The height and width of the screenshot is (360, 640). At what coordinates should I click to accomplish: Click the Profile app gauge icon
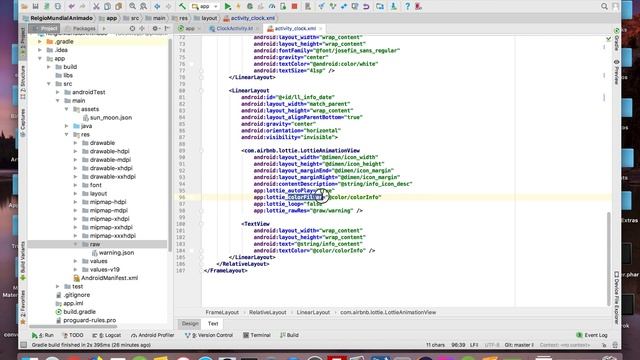[272, 7]
